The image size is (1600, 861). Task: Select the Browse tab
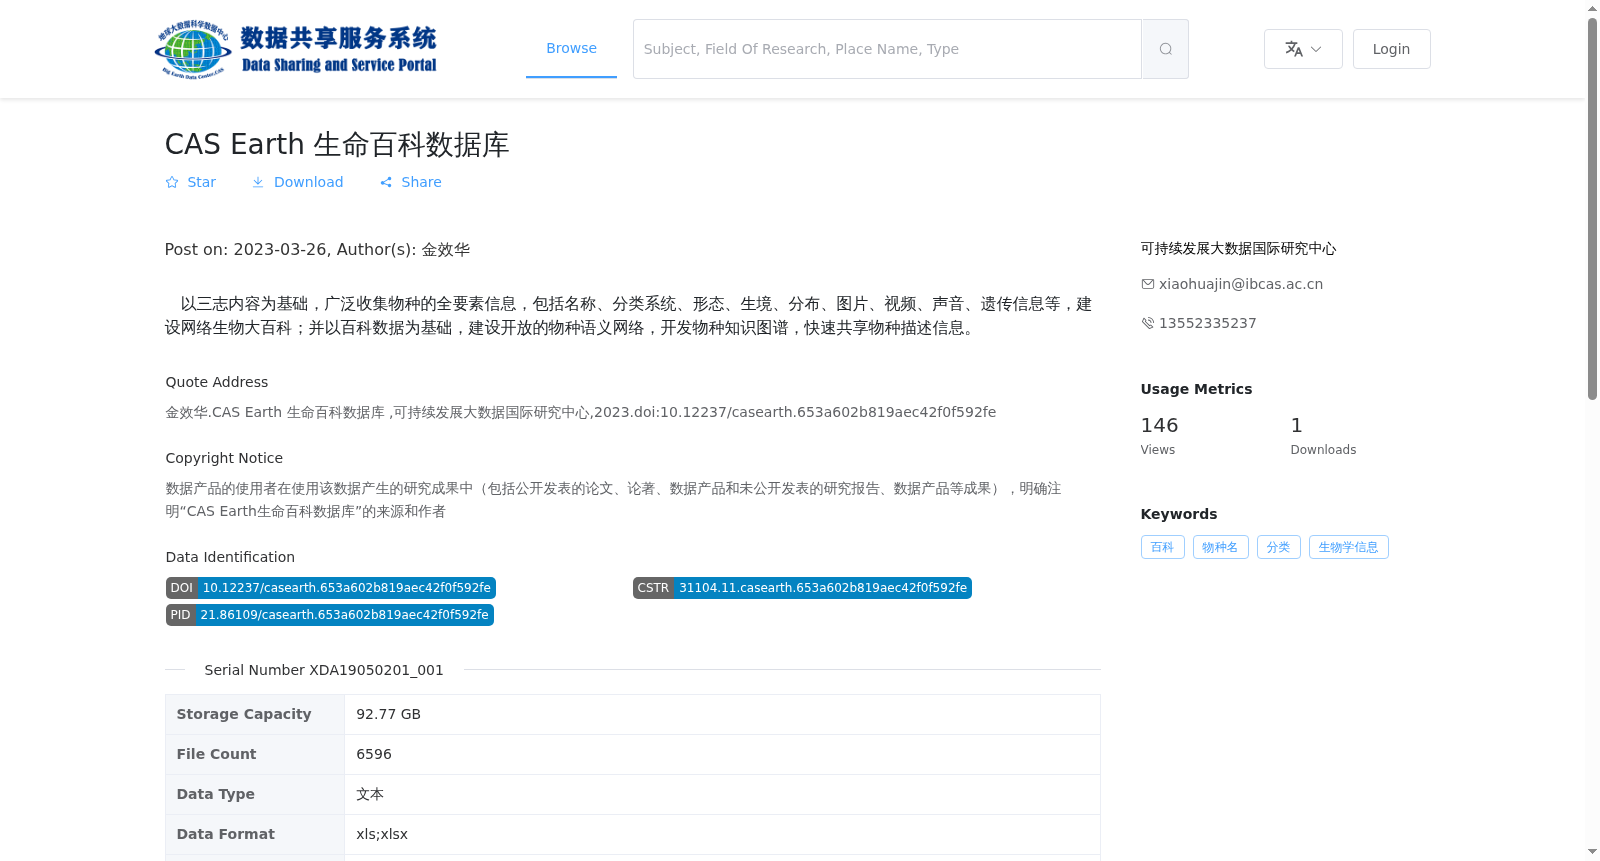pyautogui.click(x=571, y=48)
